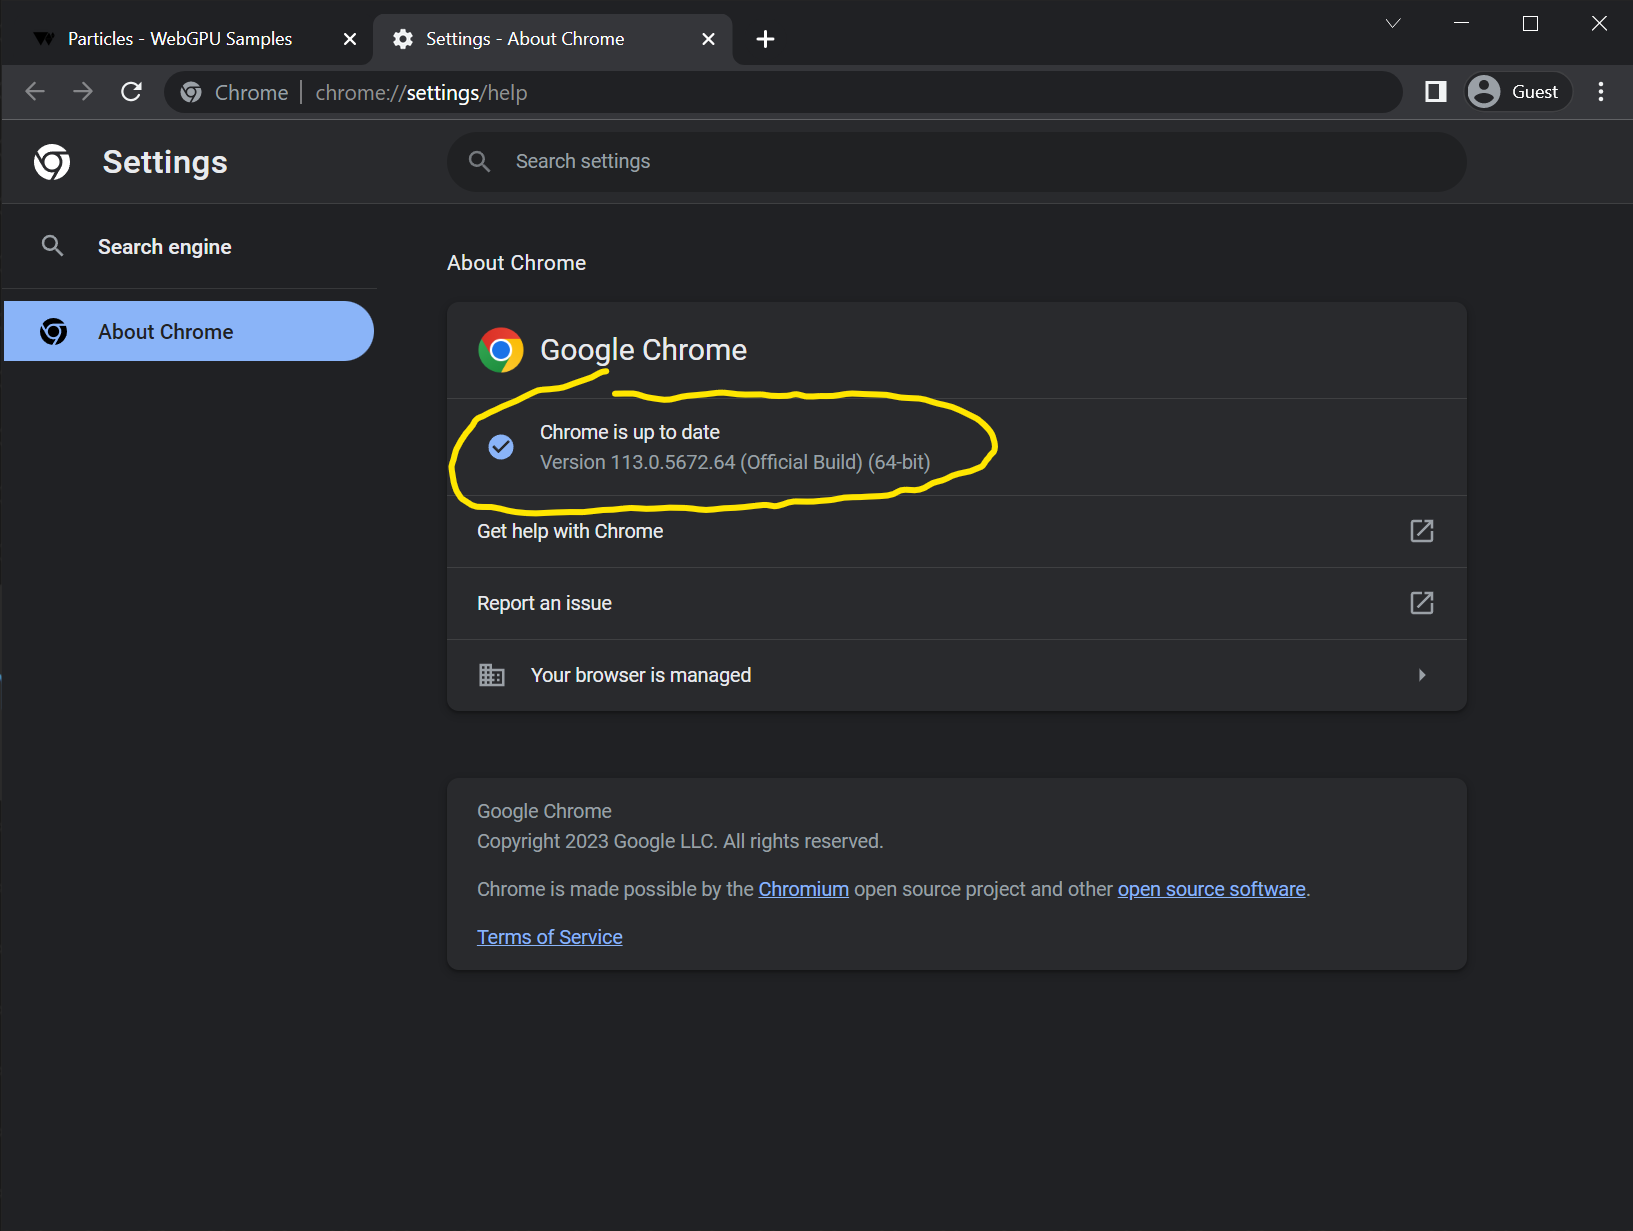
Task: Click the Chrome is up to date text
Action: click(630, 432)
